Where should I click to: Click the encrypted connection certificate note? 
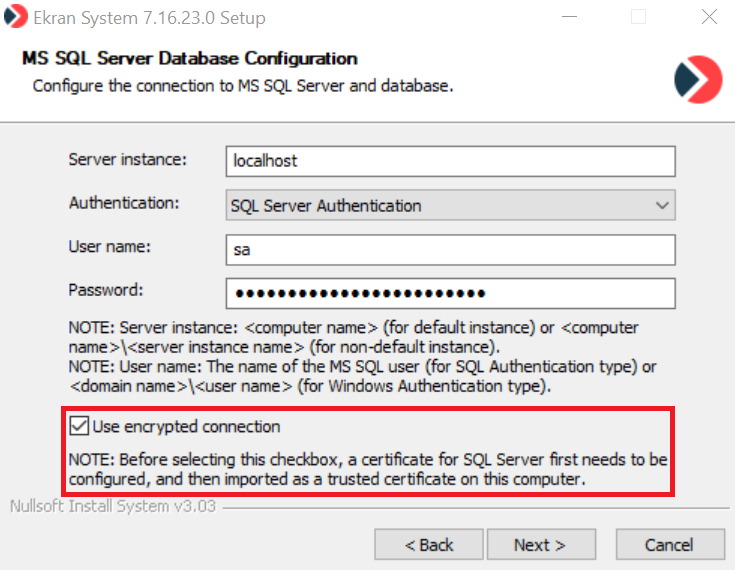[367, 470]
